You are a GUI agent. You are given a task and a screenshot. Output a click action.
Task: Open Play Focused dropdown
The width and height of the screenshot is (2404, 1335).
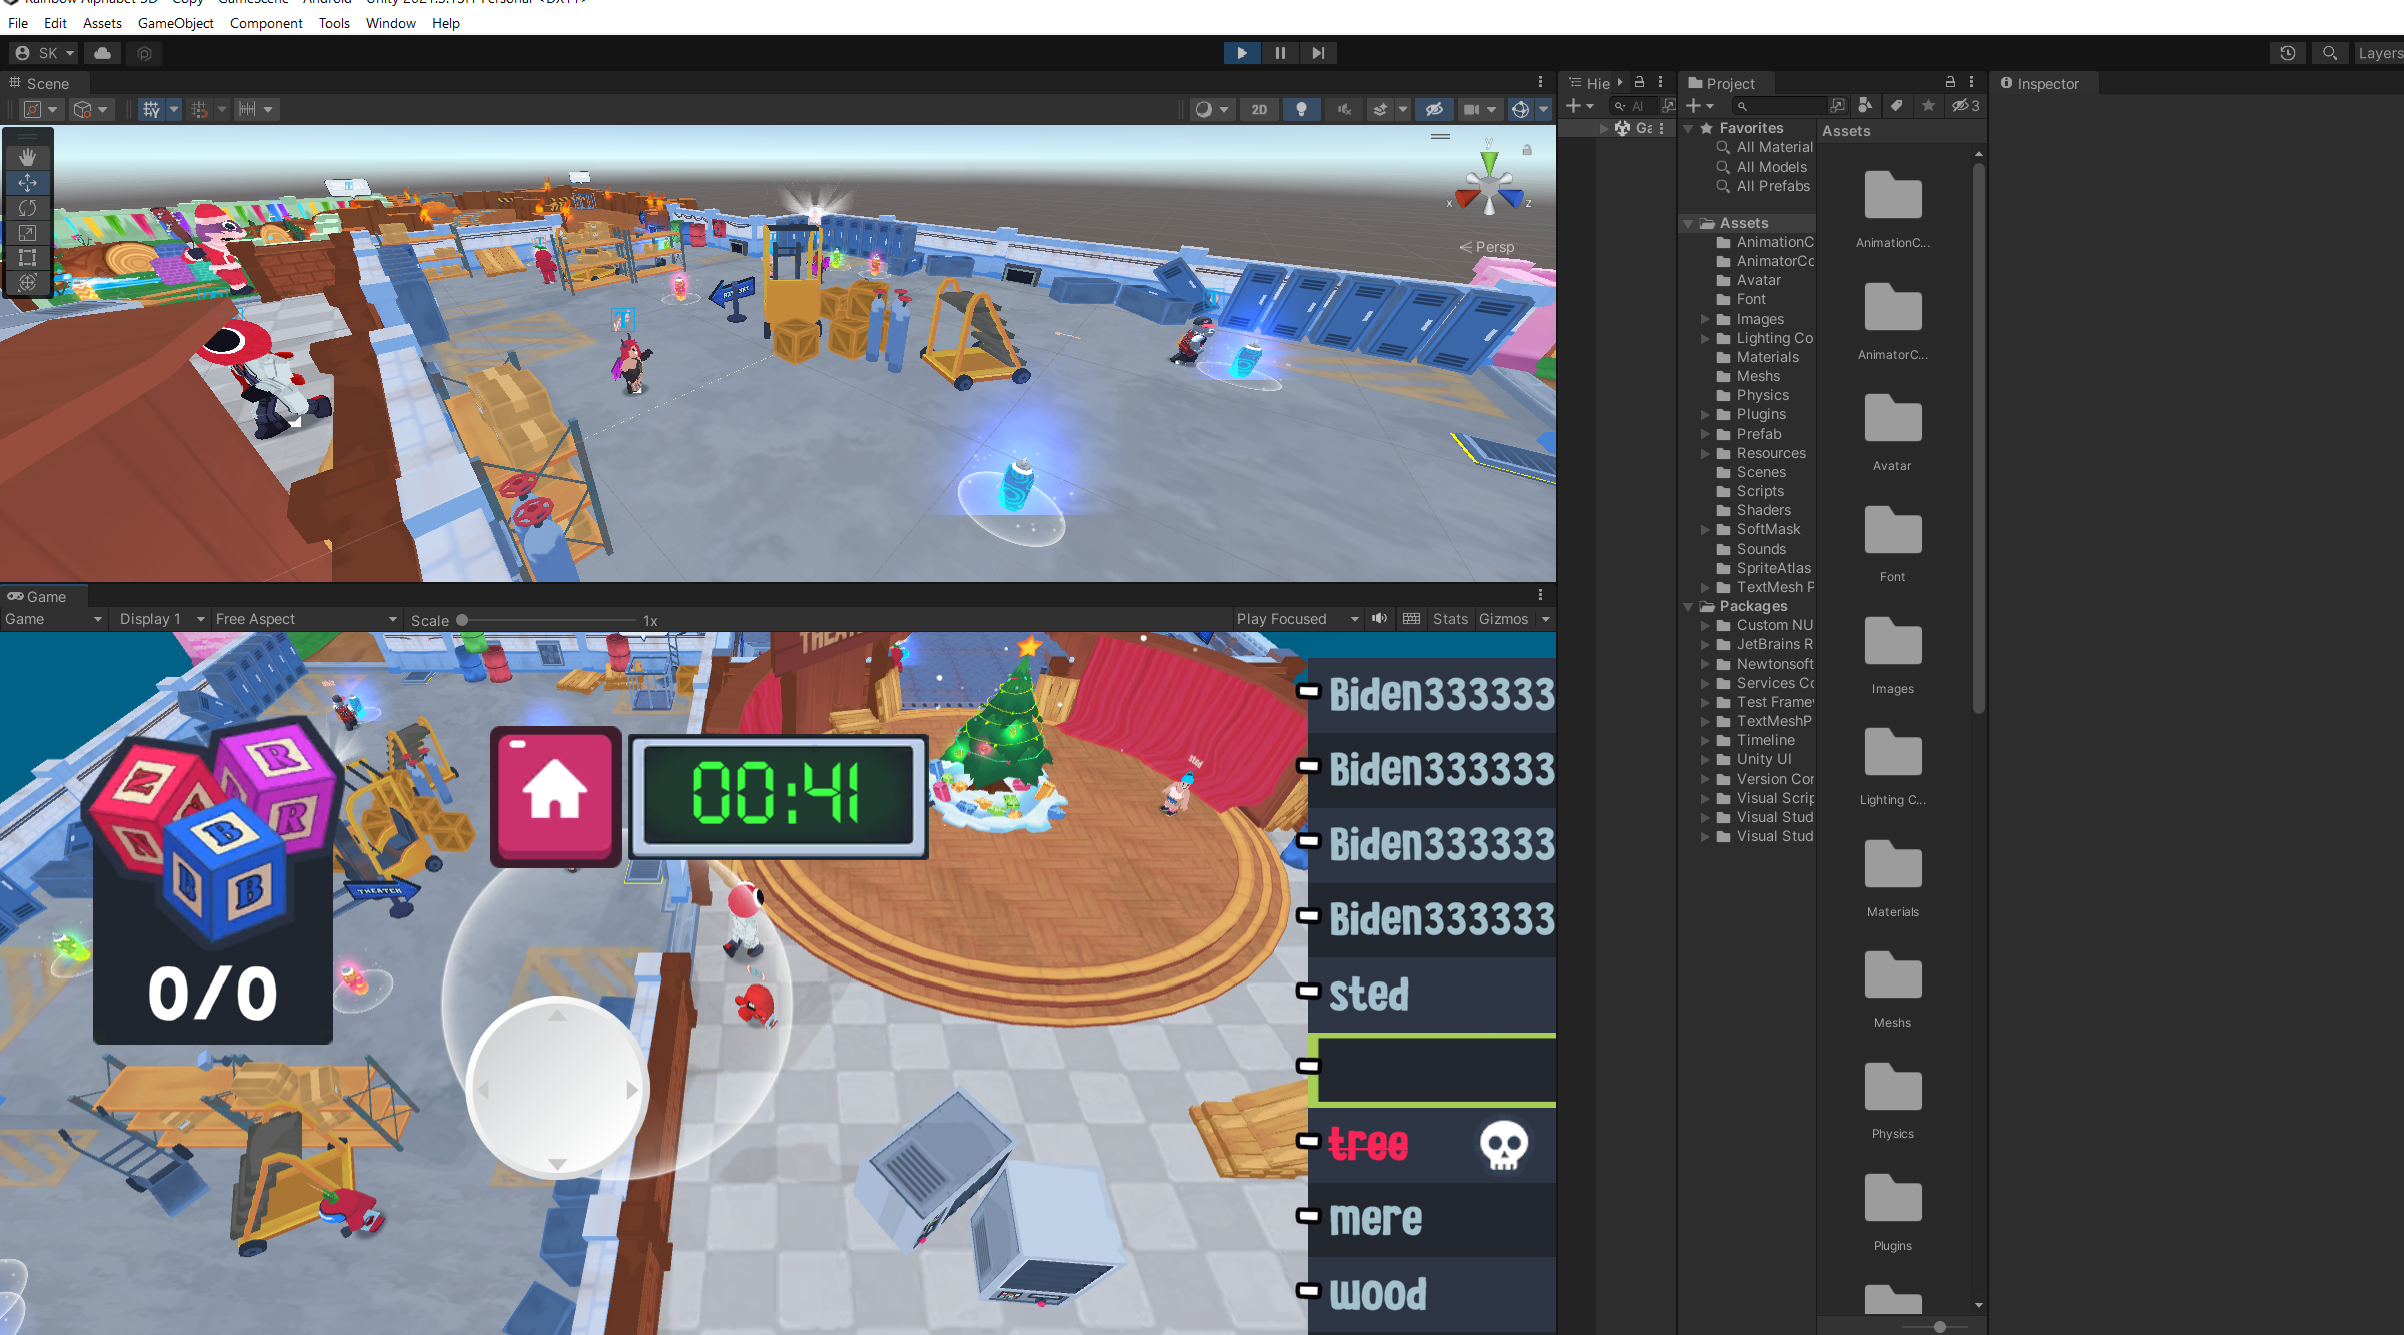pyautogui.click(x=1297, y=619)
